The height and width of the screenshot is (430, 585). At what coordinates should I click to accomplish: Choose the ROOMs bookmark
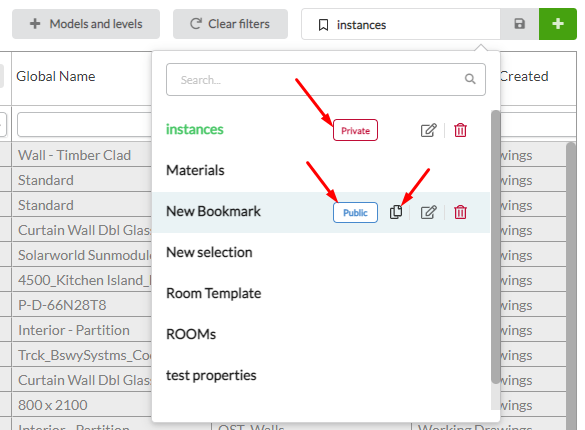point(191,335)
